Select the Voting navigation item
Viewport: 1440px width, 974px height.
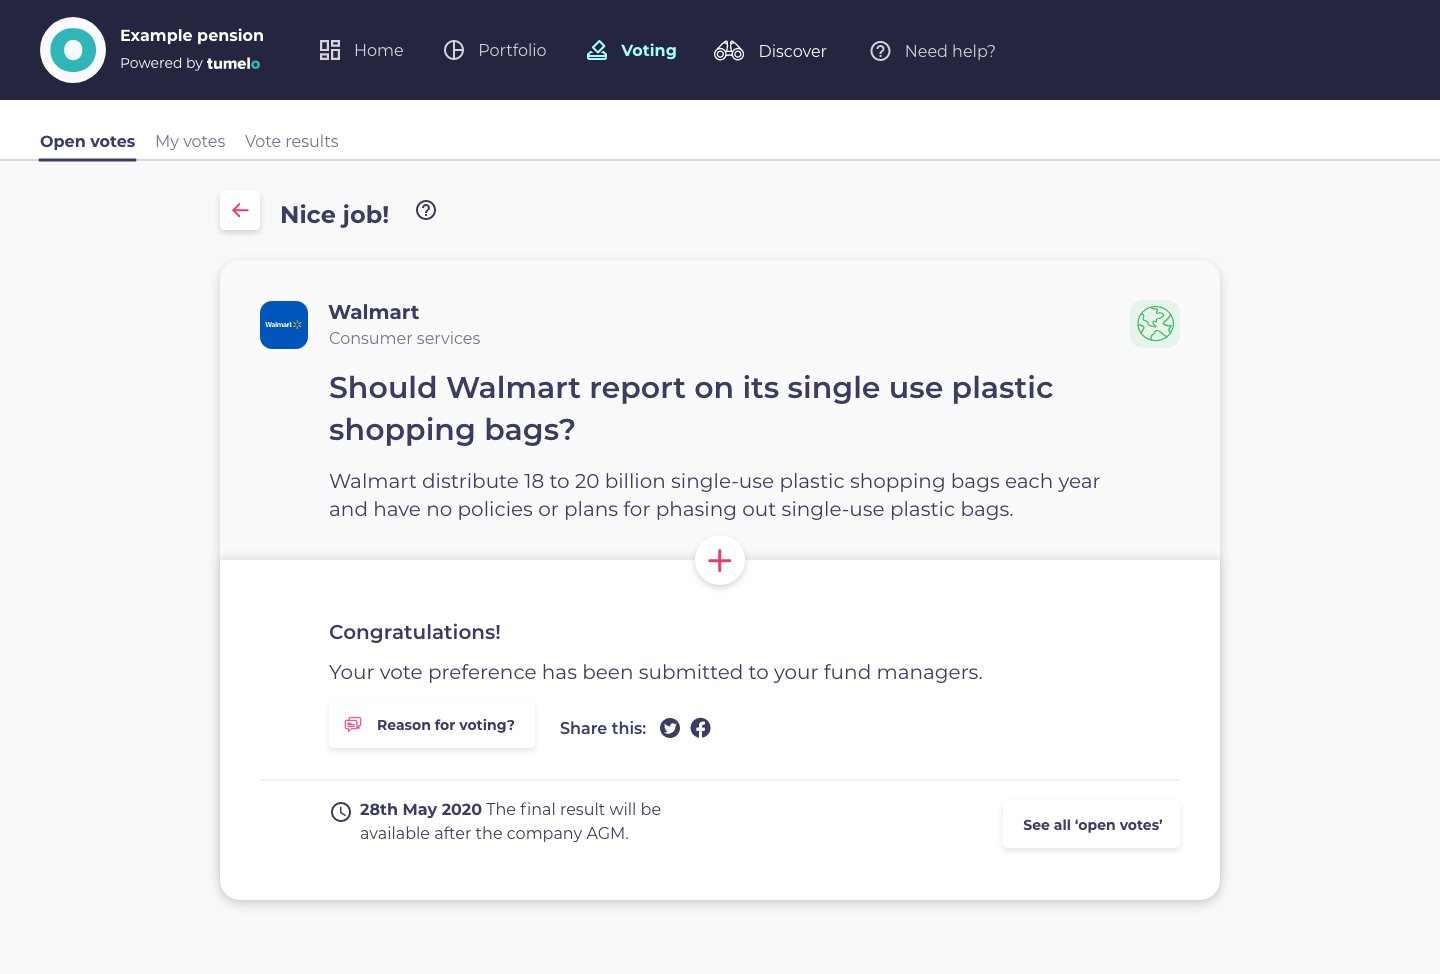(631, 50)
